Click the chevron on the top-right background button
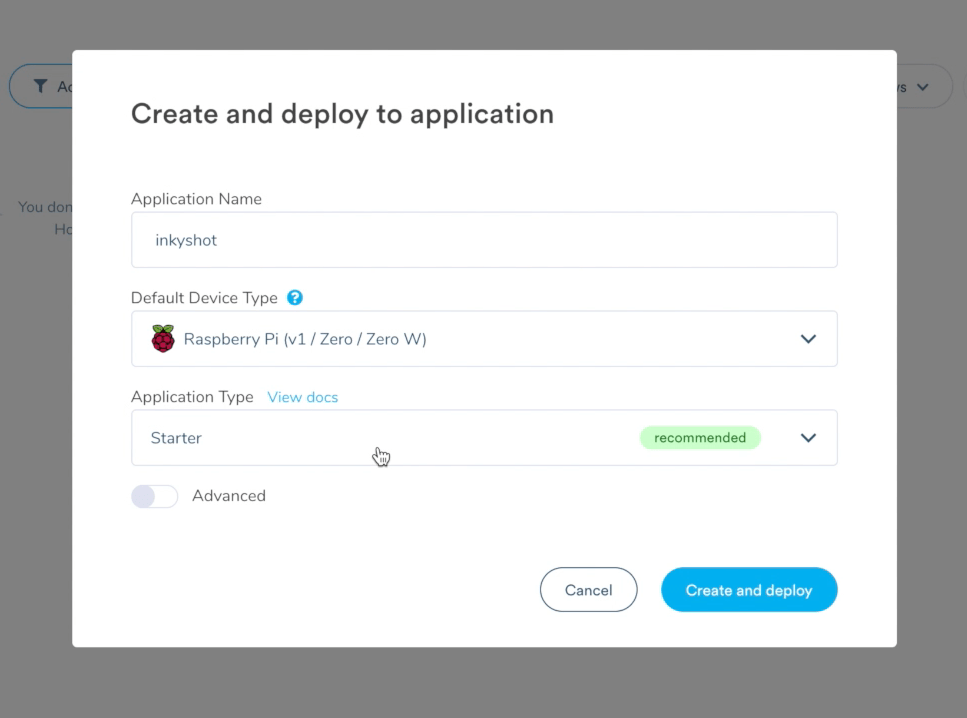 (x=922, y=86)
